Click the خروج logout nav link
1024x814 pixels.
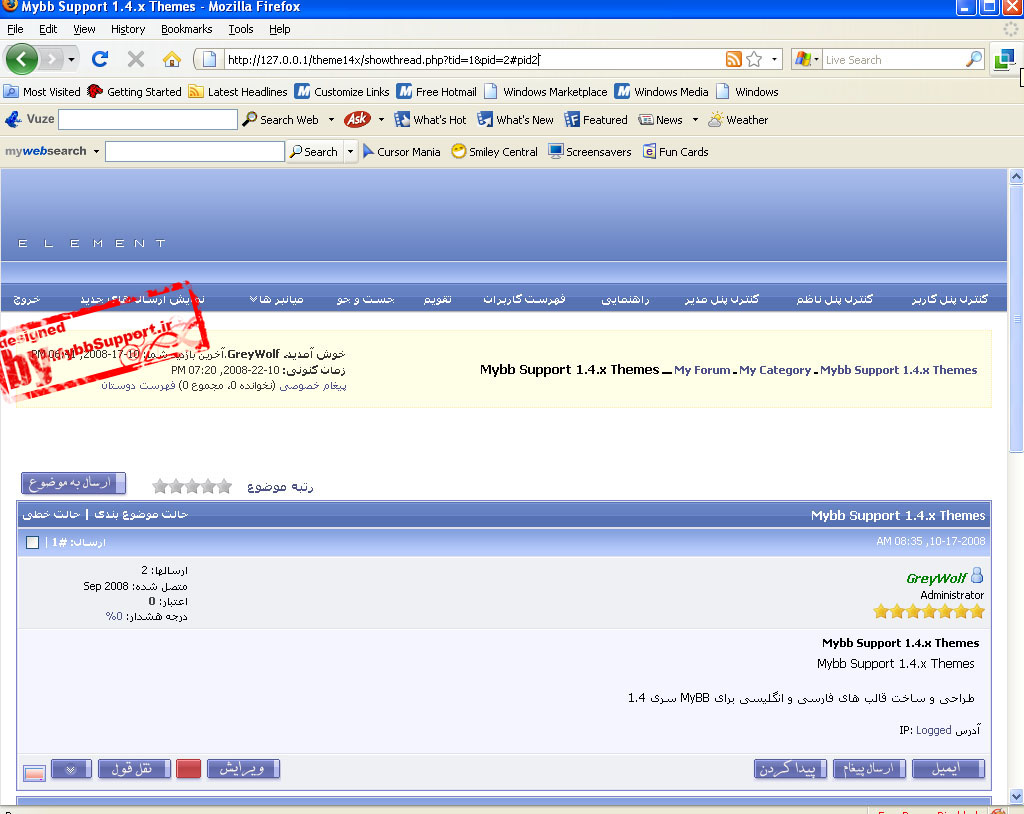(27, 299)
